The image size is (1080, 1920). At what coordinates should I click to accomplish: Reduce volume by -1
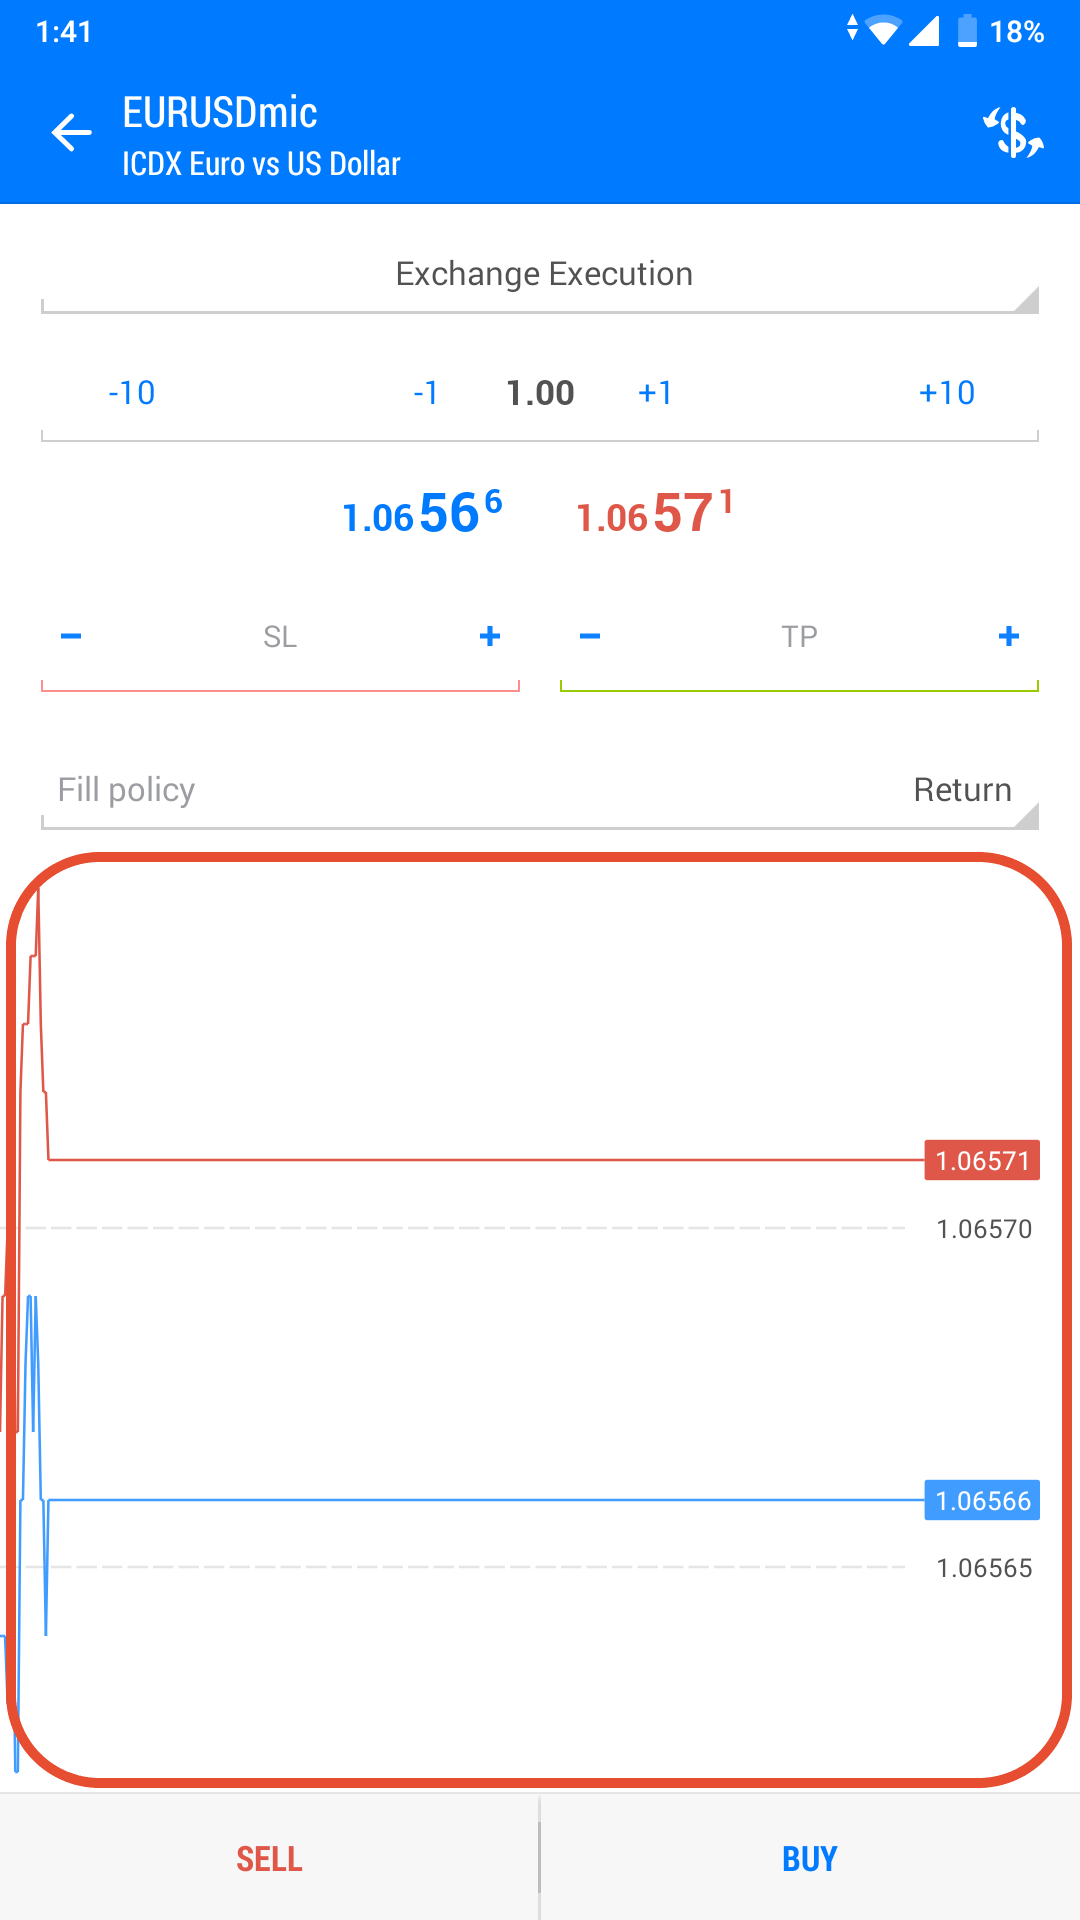pos(426,393)
